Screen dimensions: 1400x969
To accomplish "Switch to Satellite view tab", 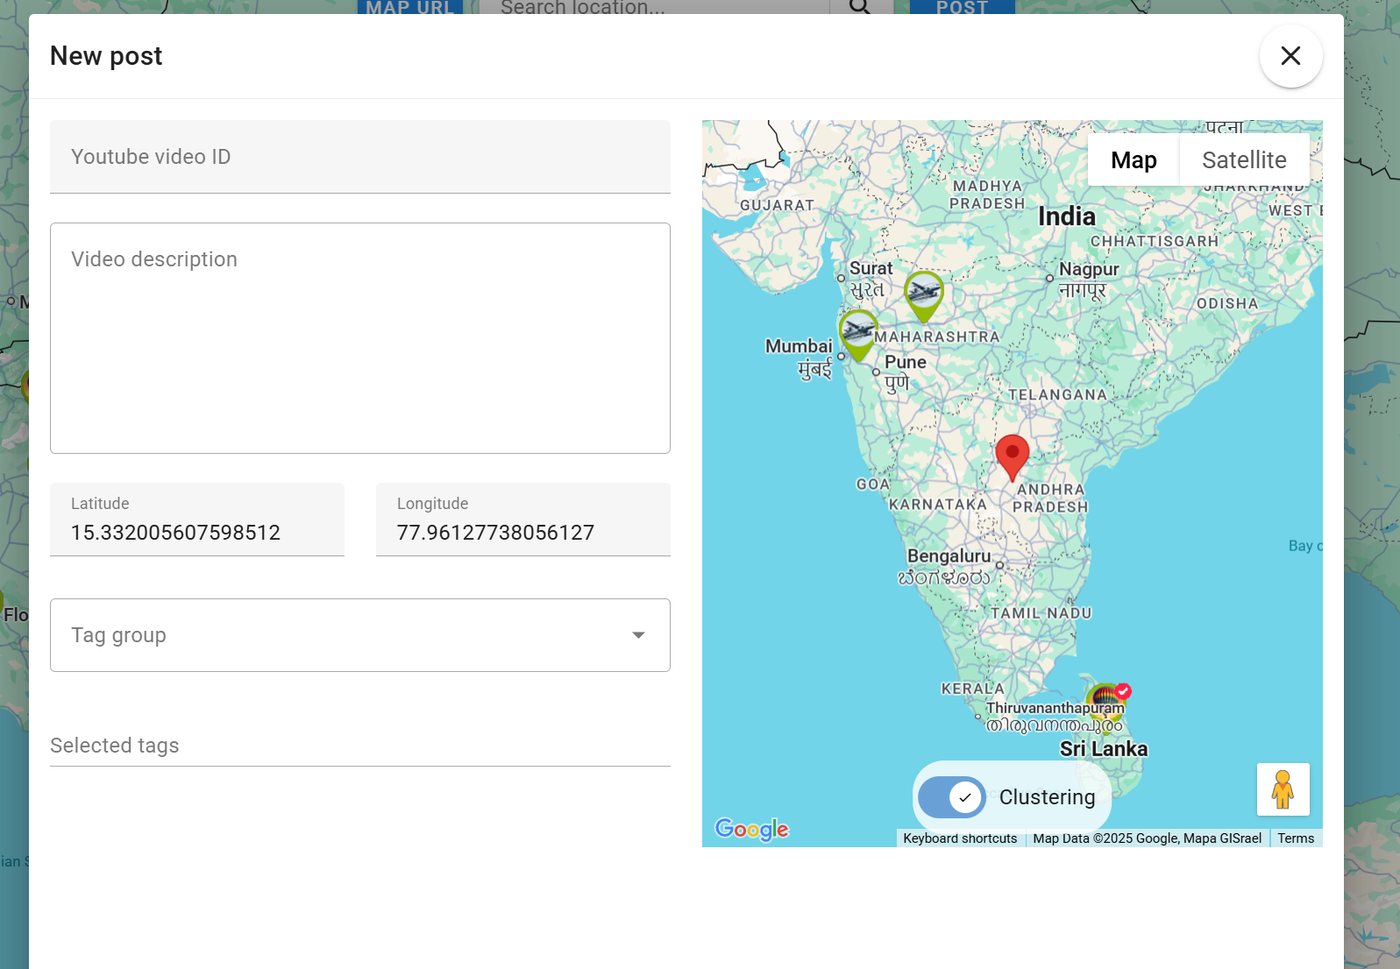I will tap(1244, 160).
